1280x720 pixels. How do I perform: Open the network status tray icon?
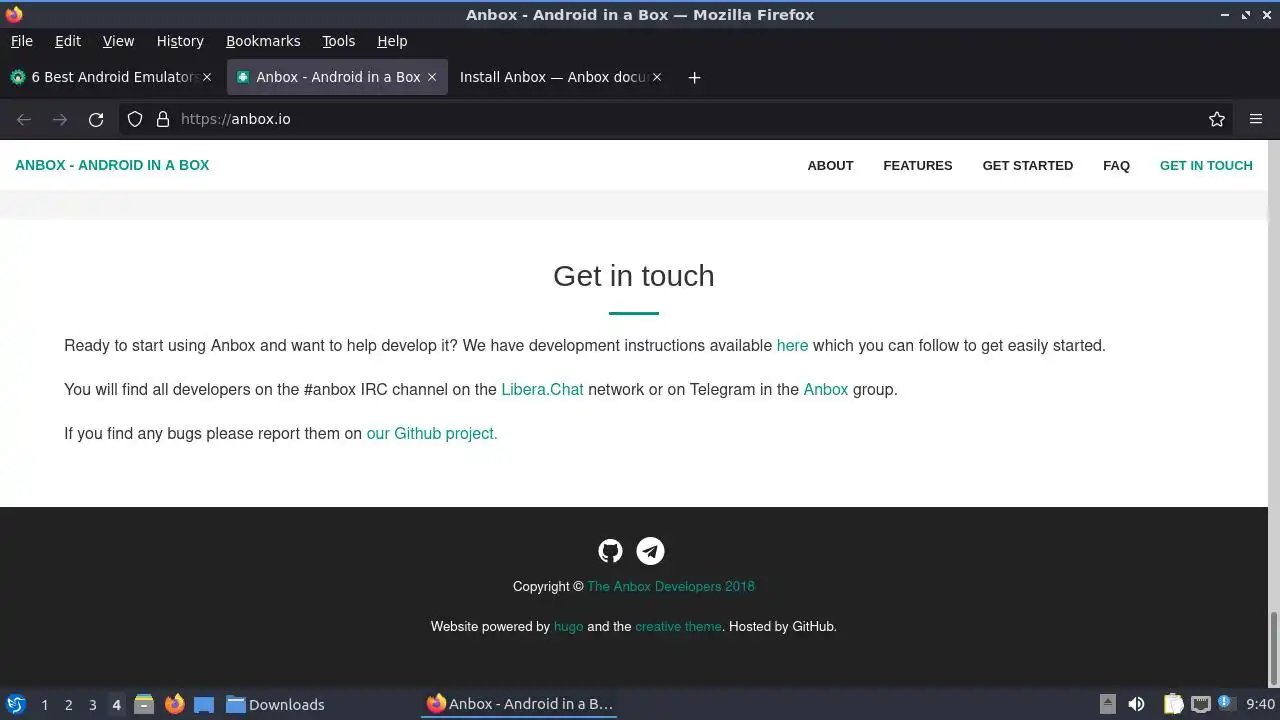(x=1200, y=704)
